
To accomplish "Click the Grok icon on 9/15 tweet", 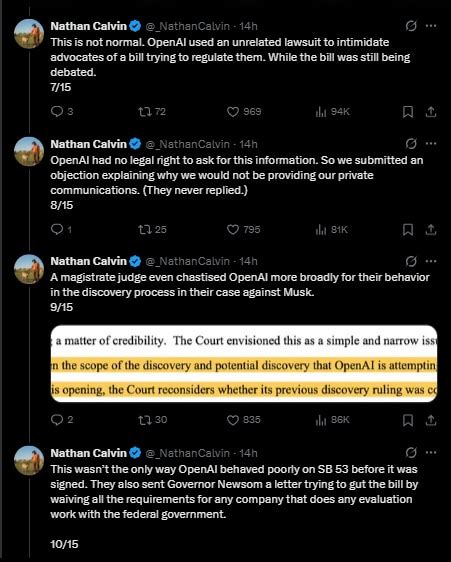I will click(x=411, y=261).
